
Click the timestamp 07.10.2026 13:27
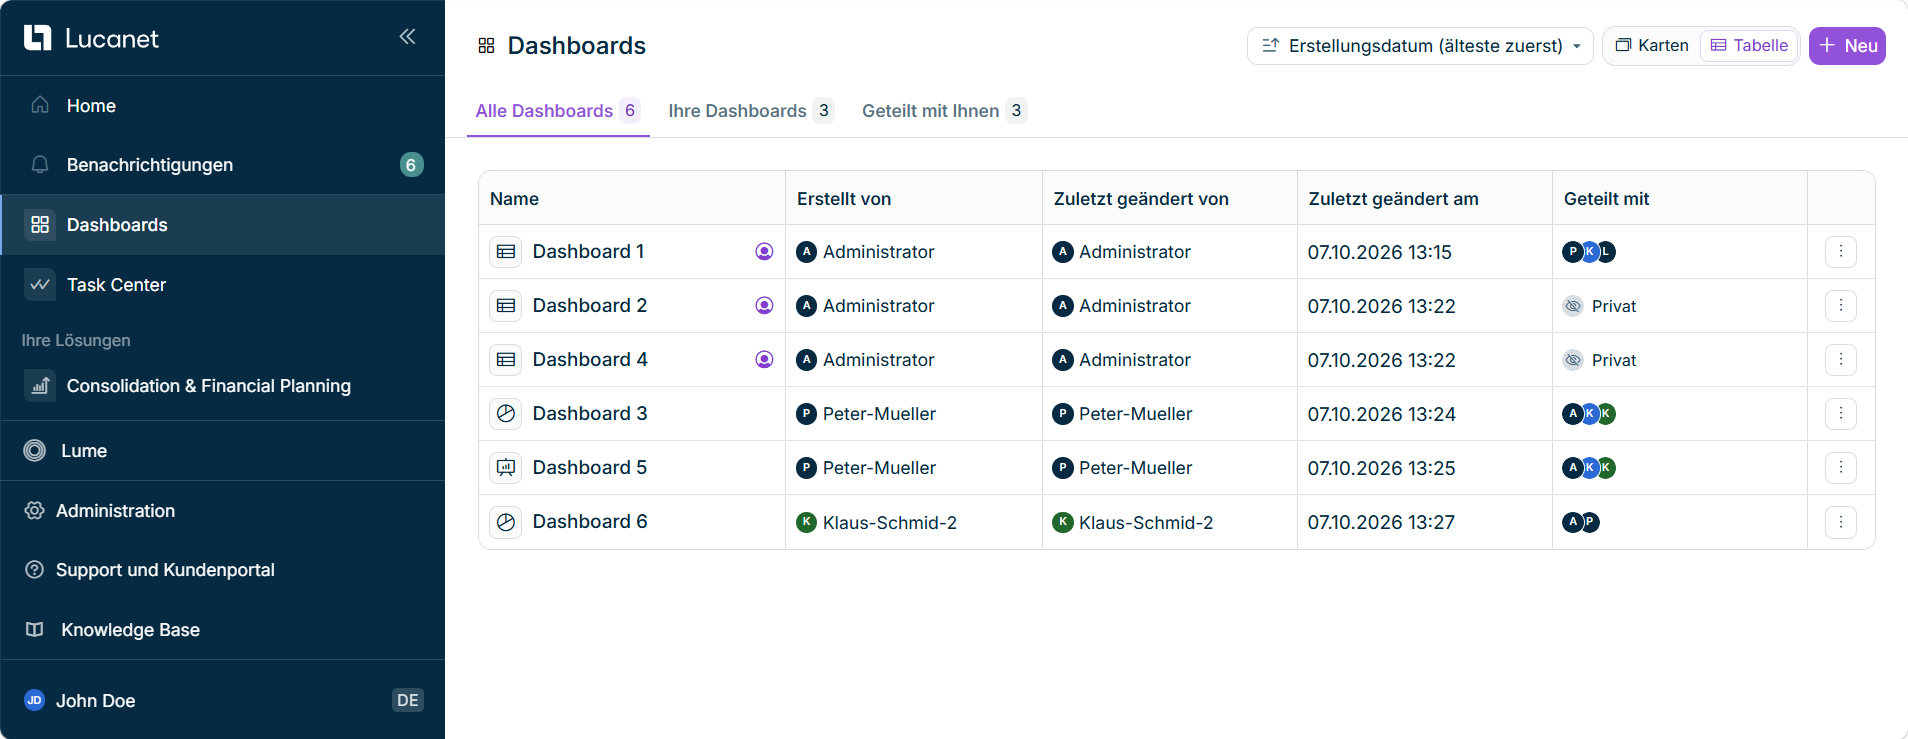[1381, 522]
